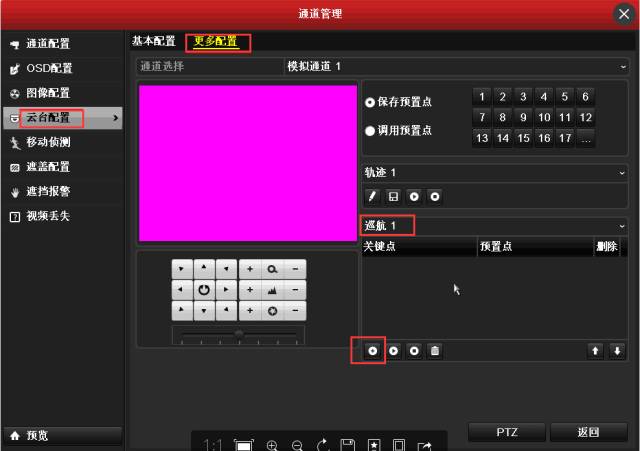
Task: Switch to the 更多配置 tab
Action: pyautogui.click(x=216, y=41)
